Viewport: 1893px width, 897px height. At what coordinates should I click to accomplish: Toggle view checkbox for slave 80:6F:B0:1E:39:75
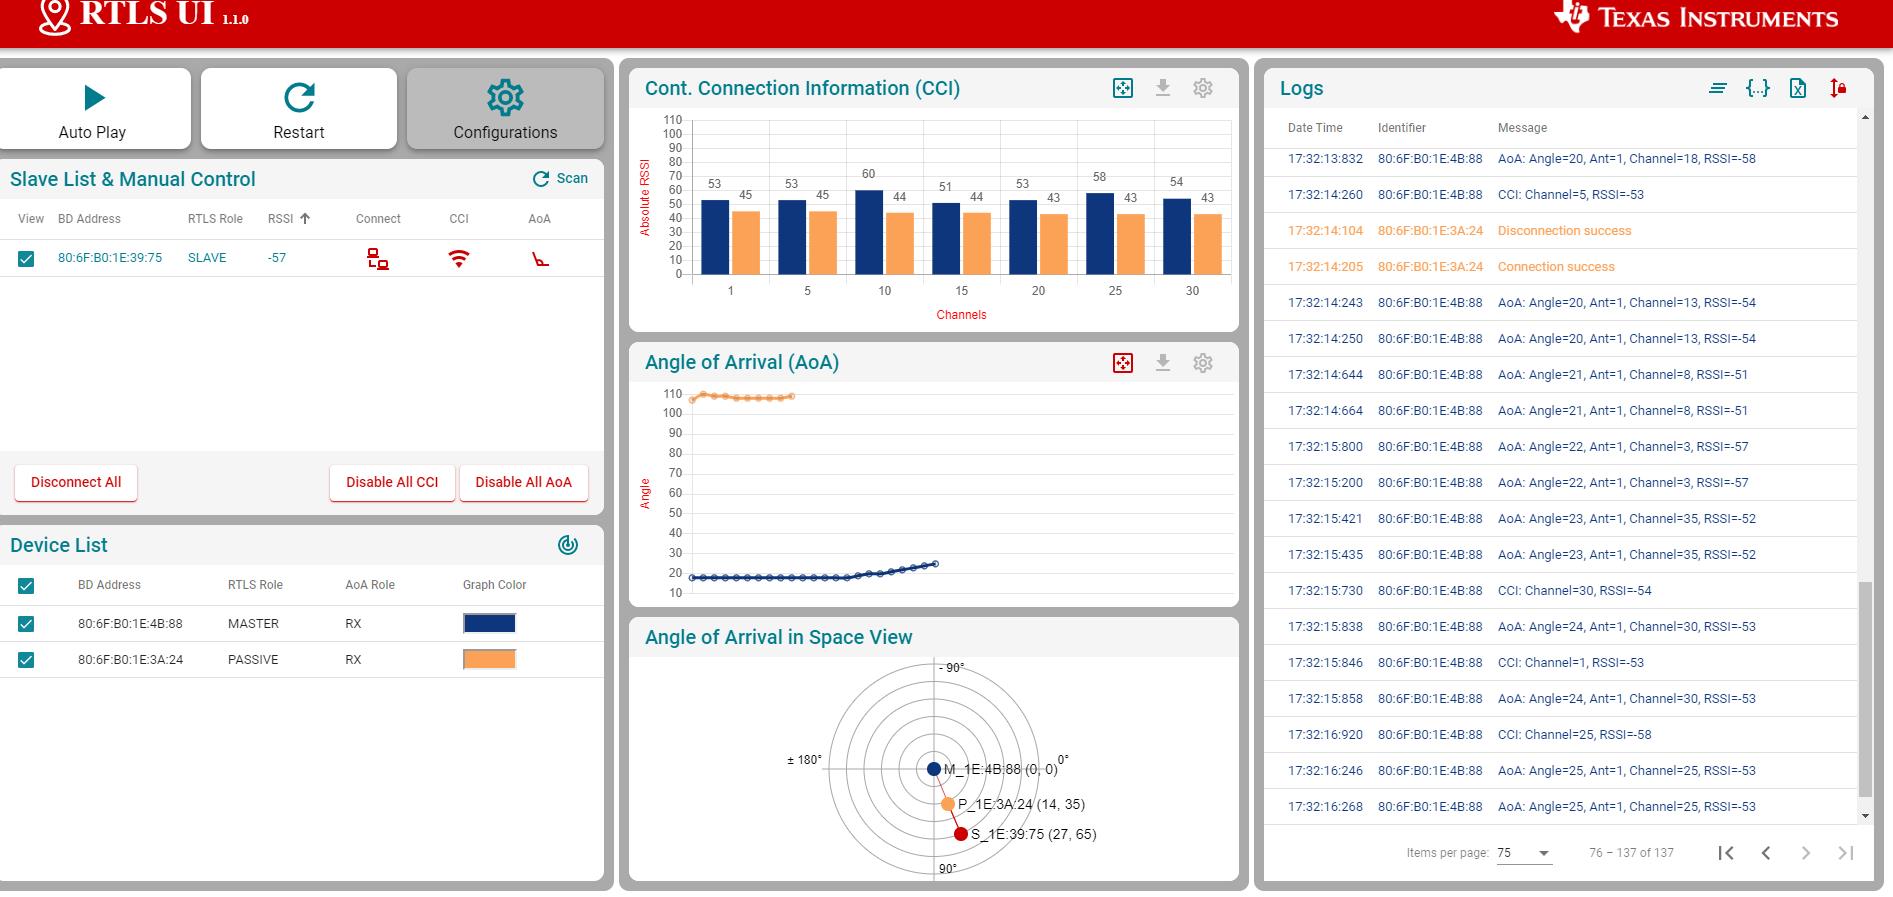[26, 259]
